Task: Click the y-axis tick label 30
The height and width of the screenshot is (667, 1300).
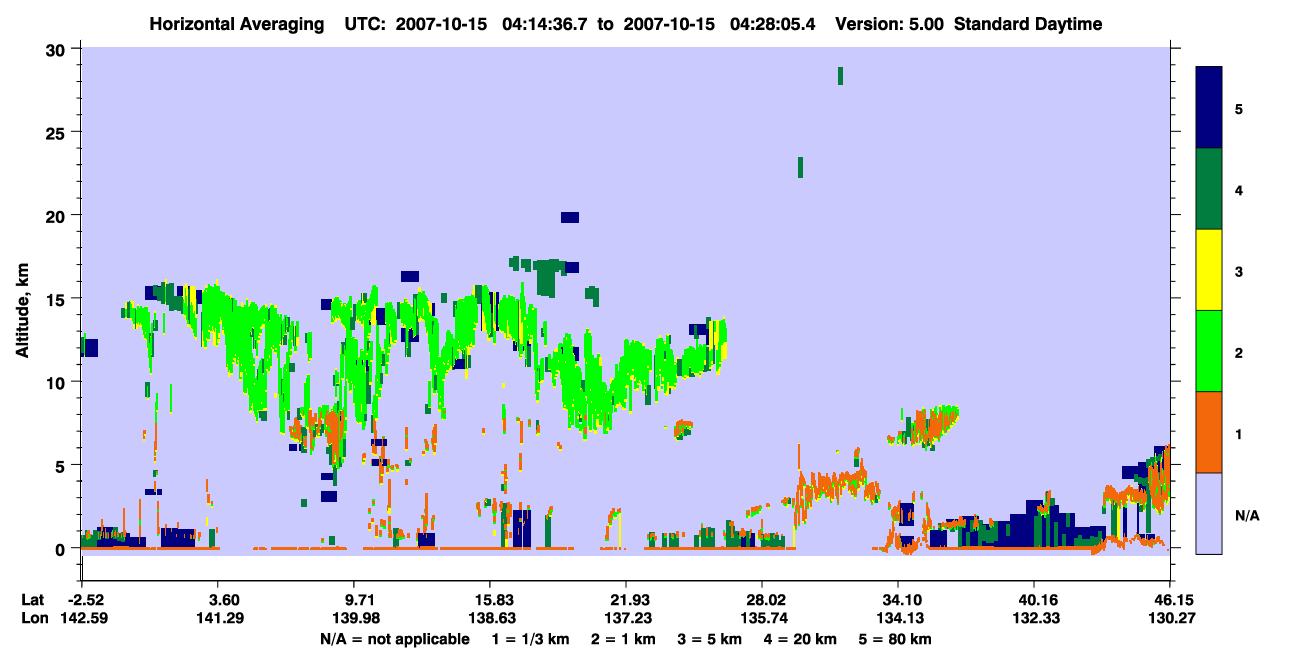Action: pos(58,48)
